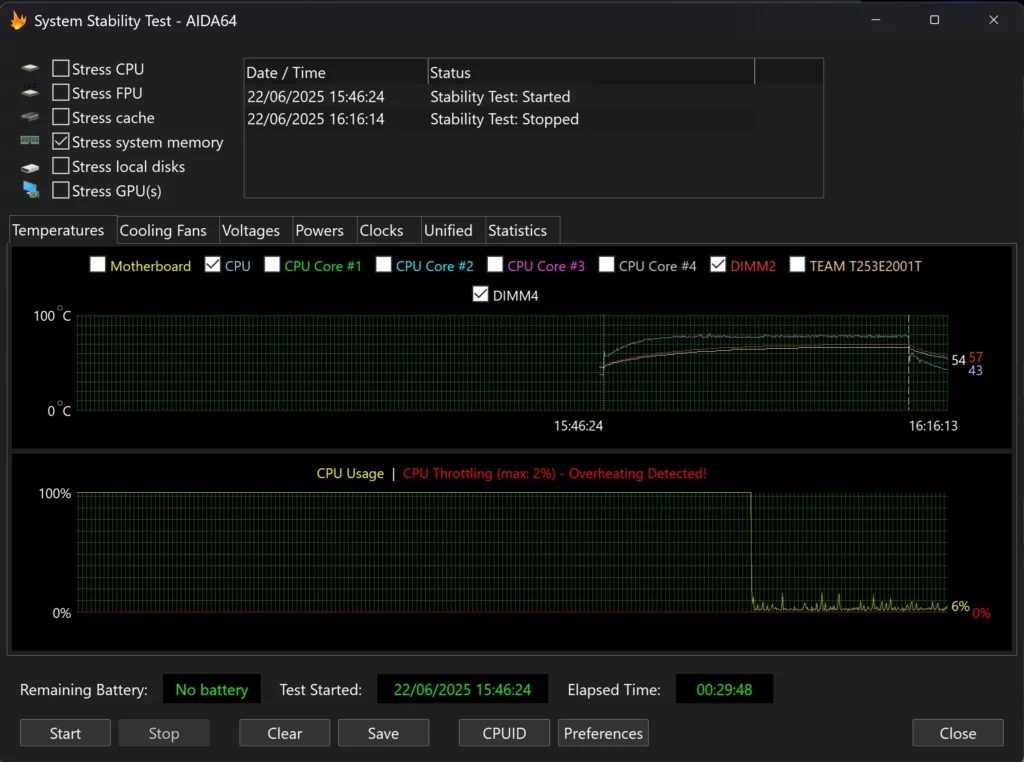Click the 57 DIMM2 temperature reading
The image size is (1024, 762).
[976, 357]
